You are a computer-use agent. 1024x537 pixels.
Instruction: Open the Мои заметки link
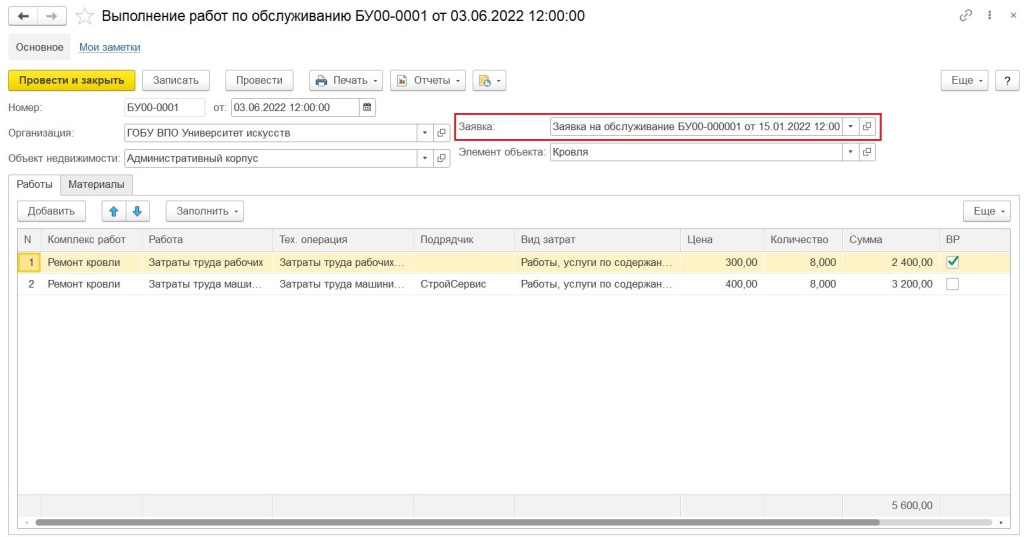click(x=109, y=47)
